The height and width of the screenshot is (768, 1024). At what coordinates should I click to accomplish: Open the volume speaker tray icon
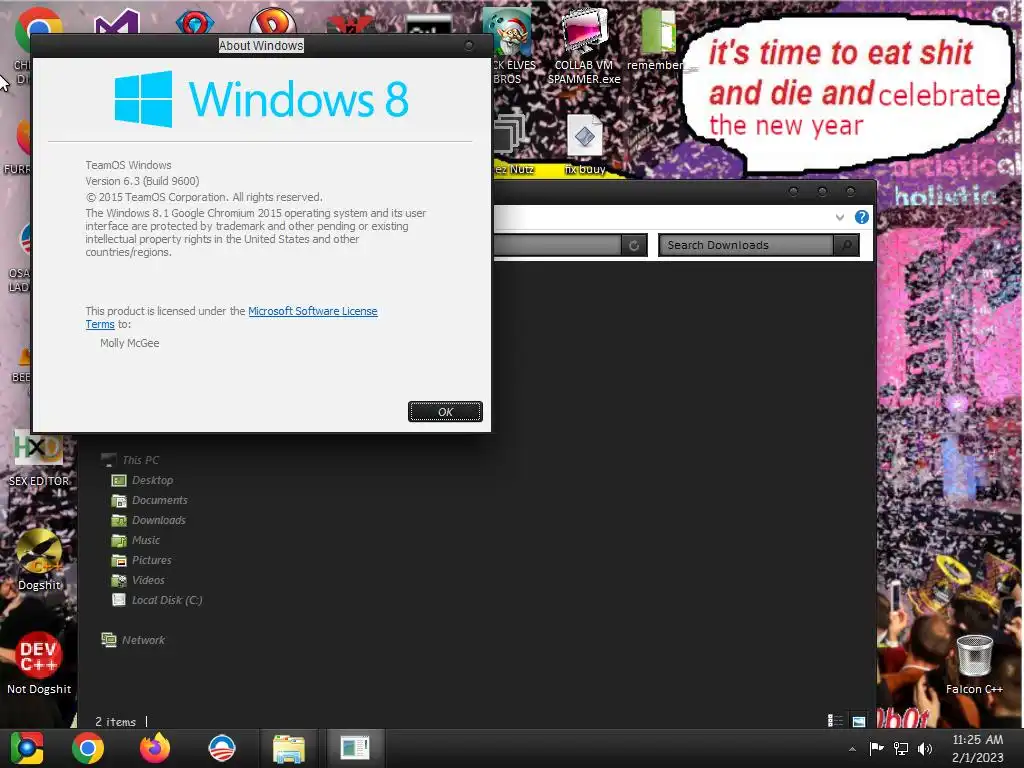[x=925, y=748]
